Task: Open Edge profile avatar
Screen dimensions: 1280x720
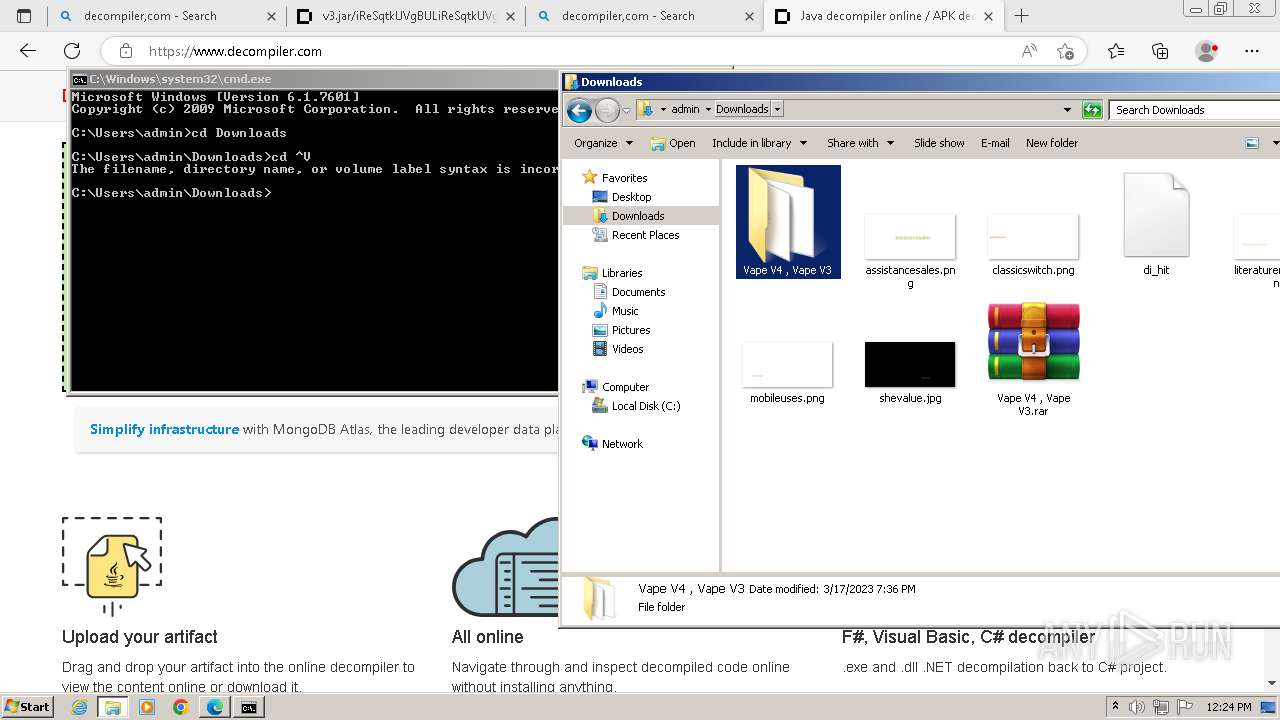Action: click(x=1207, y=51)
